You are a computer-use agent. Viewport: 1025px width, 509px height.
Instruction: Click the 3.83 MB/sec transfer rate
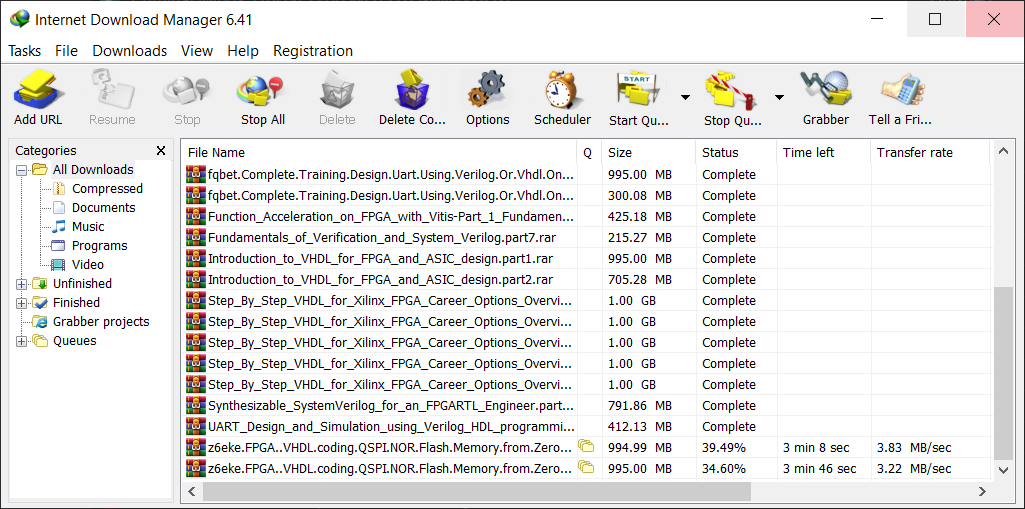click(914, 448)
